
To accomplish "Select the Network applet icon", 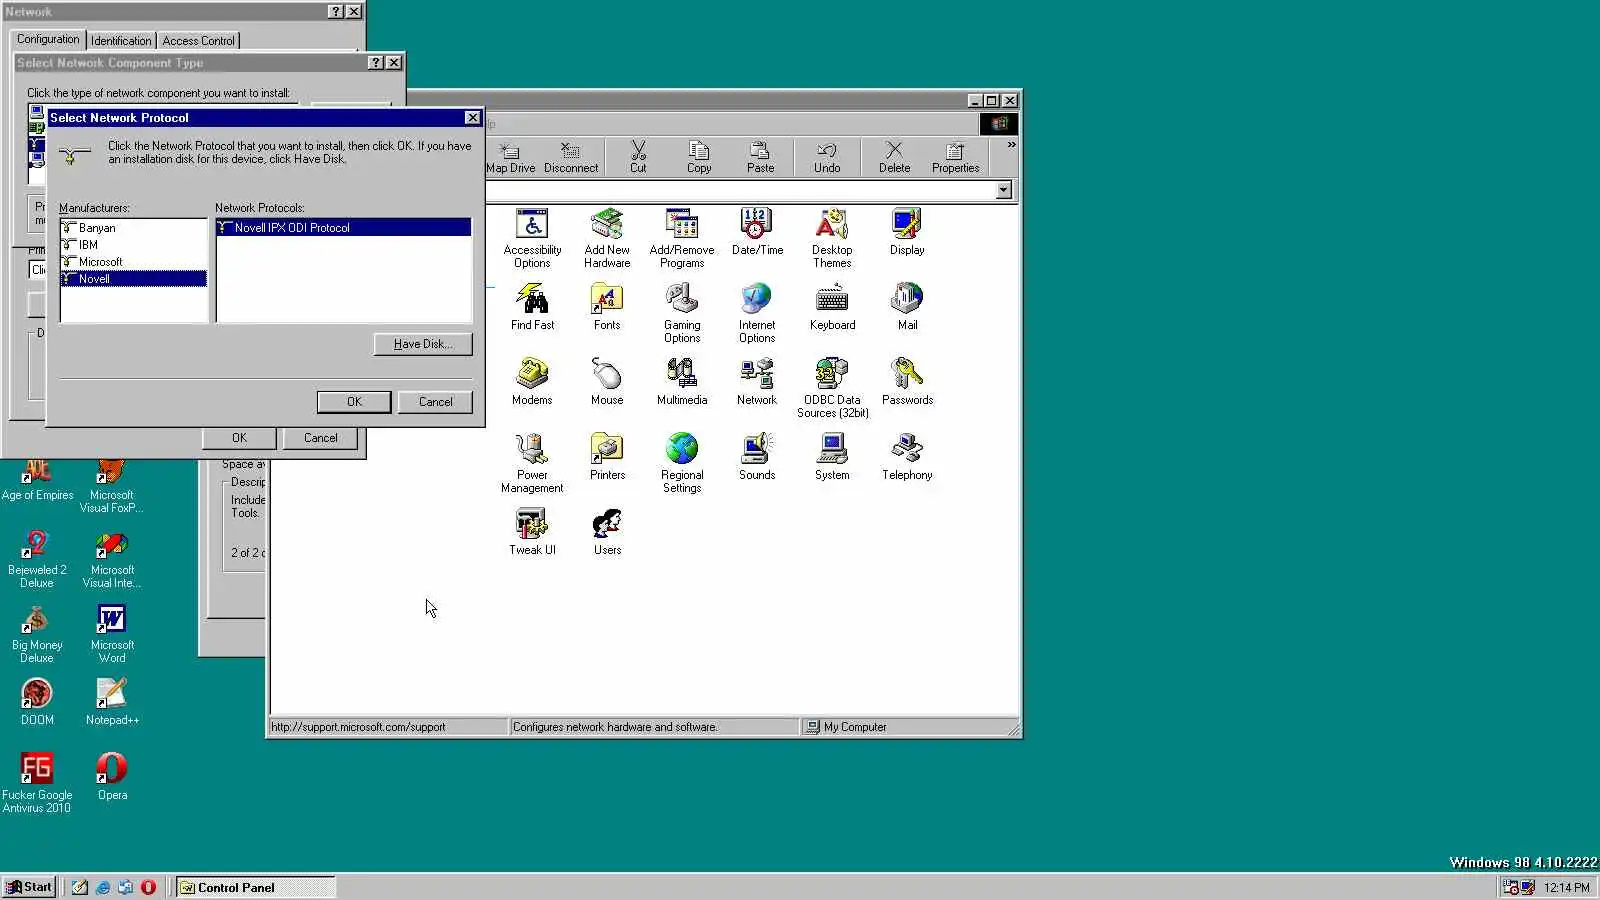I will 757,381.
